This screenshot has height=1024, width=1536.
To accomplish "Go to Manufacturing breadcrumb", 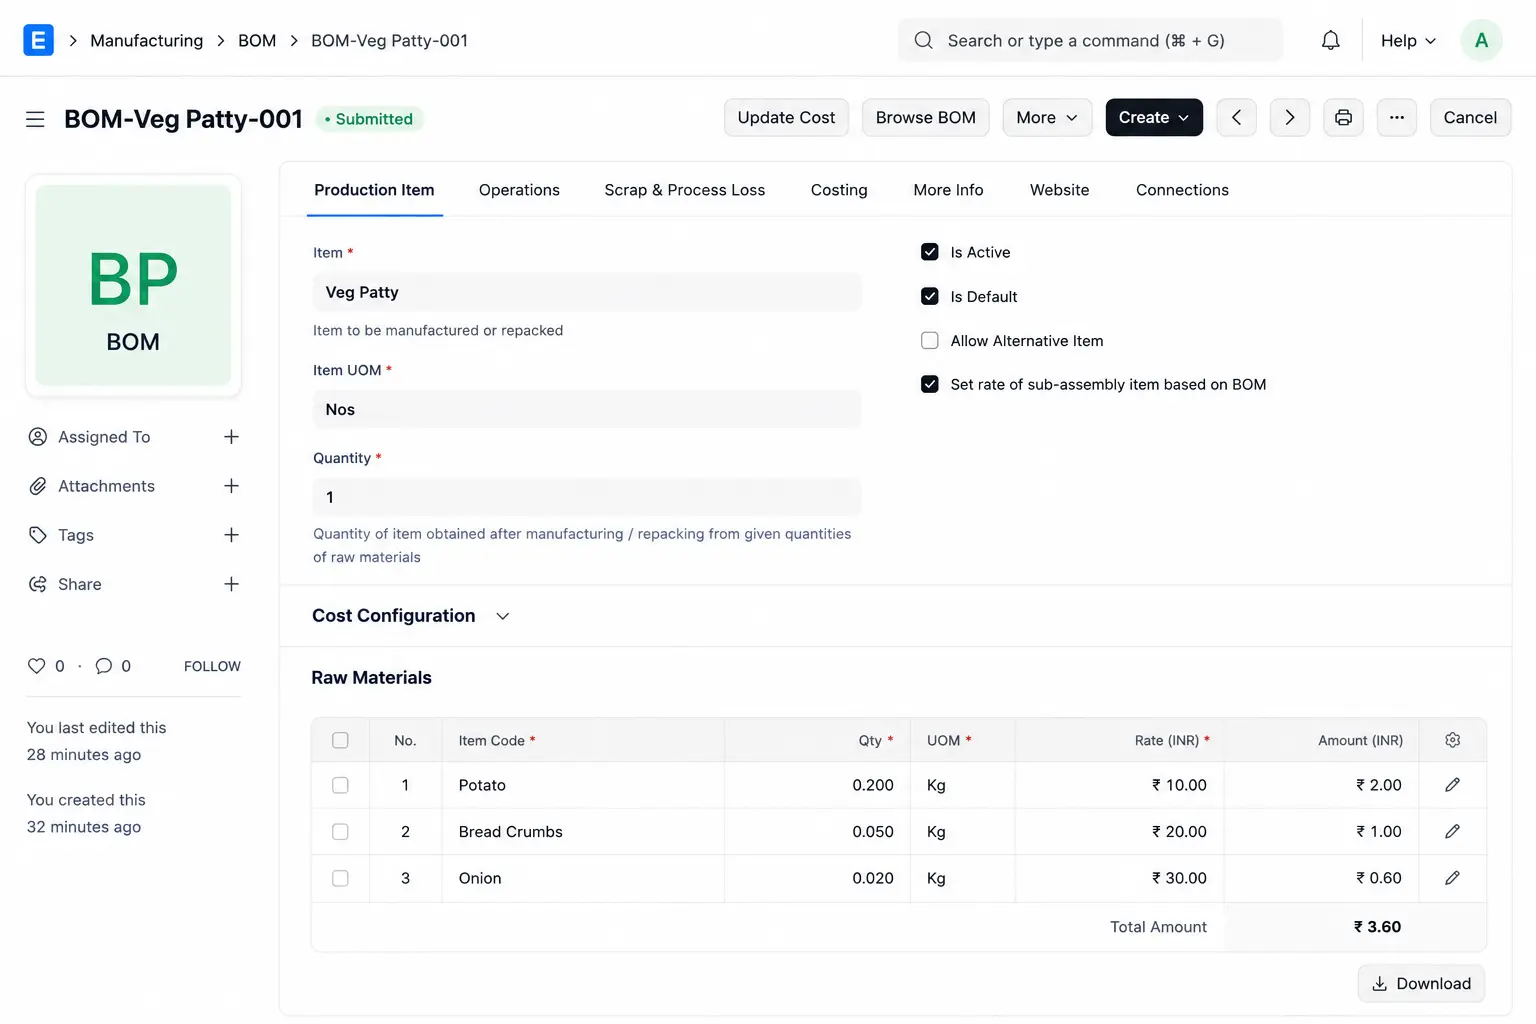I will pos(146,40).
